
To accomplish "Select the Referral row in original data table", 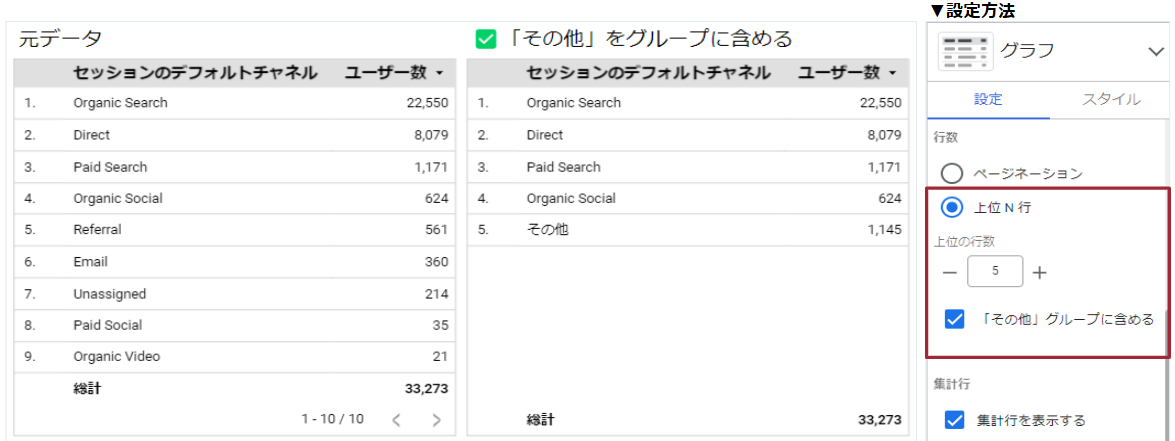I will point(97,230).
